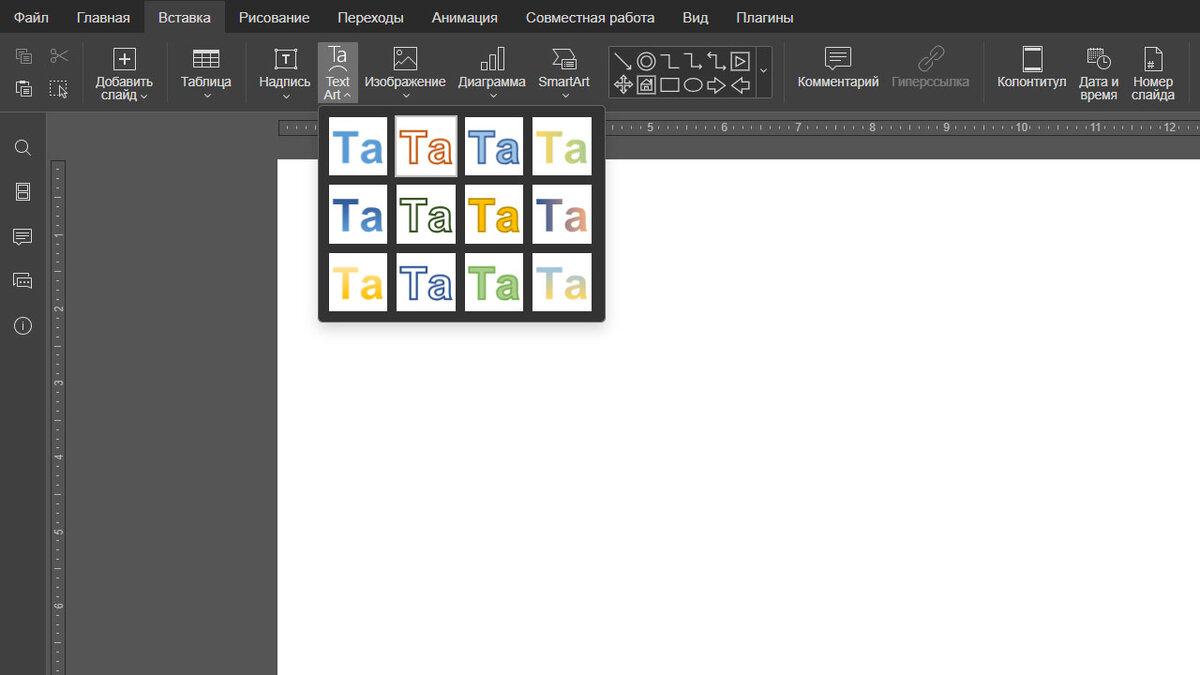Switch to the Анимация tab
The width and height of the screenshot is (1200, 675).
[465, 17]
